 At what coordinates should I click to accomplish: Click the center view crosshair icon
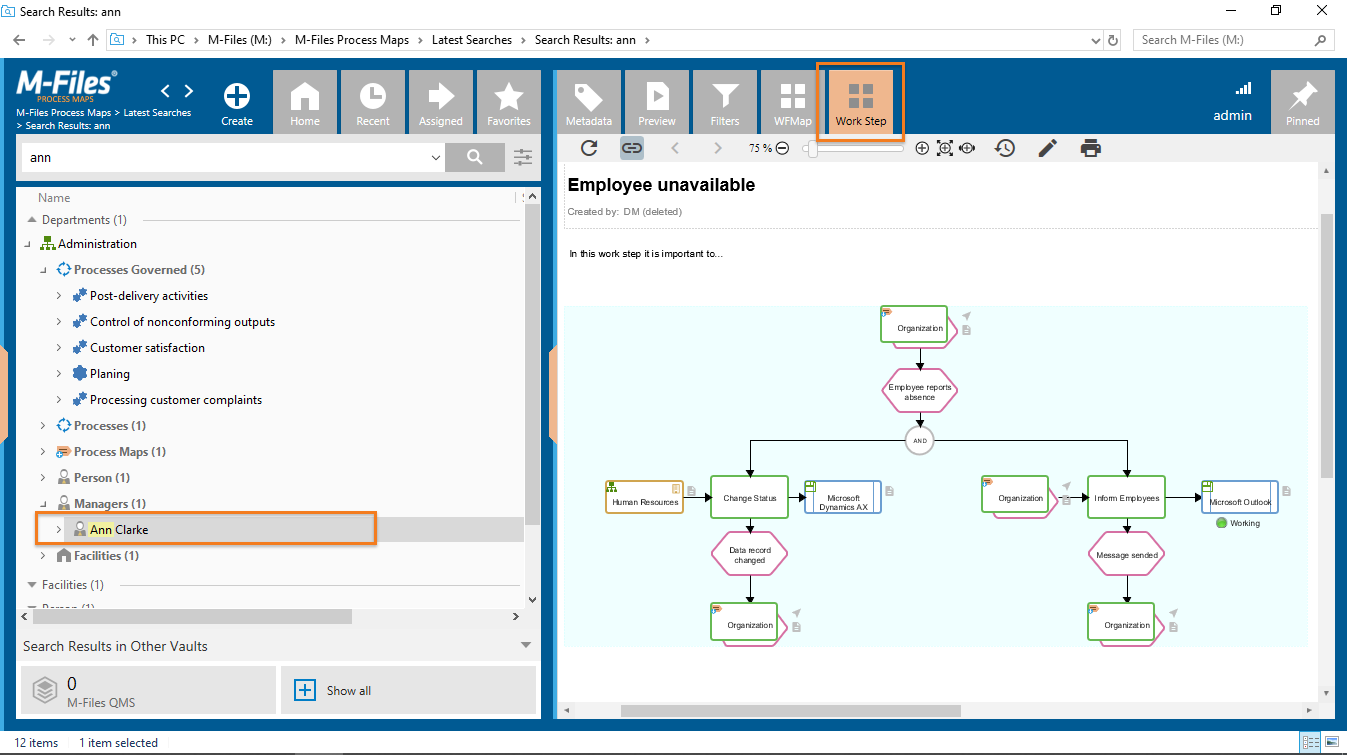(967, 148)
